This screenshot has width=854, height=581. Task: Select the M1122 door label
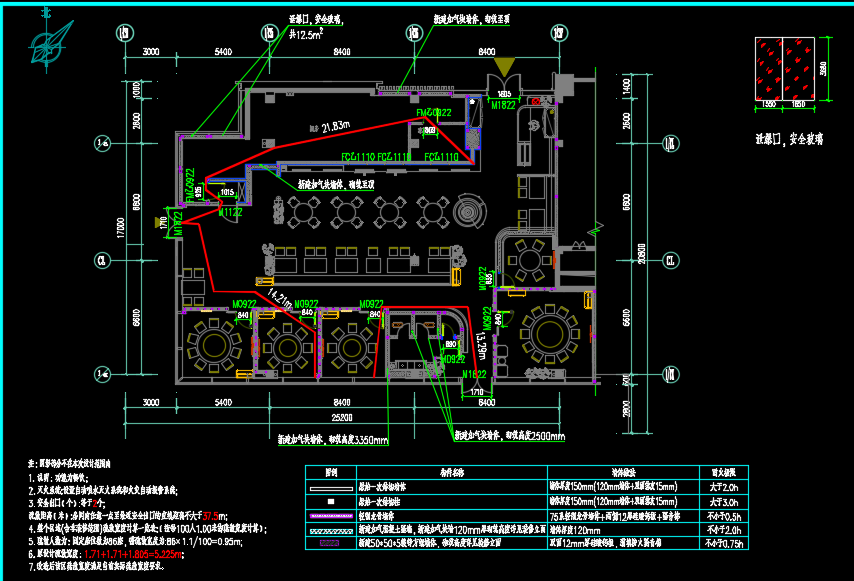pyautogui.click(x=231, y=212)
